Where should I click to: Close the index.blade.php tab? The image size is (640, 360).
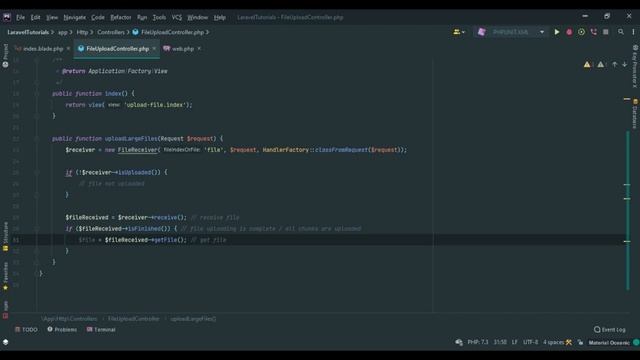click(x=68, y=49)
